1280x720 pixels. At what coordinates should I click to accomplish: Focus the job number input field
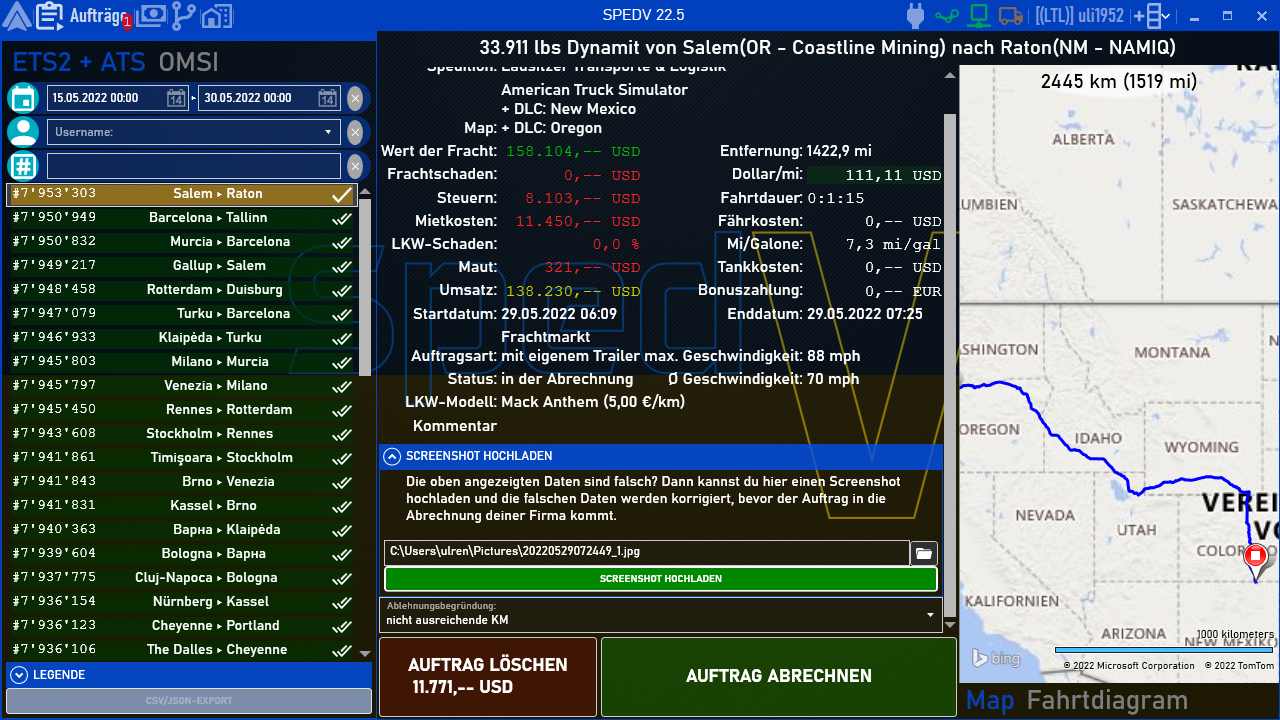194,166
